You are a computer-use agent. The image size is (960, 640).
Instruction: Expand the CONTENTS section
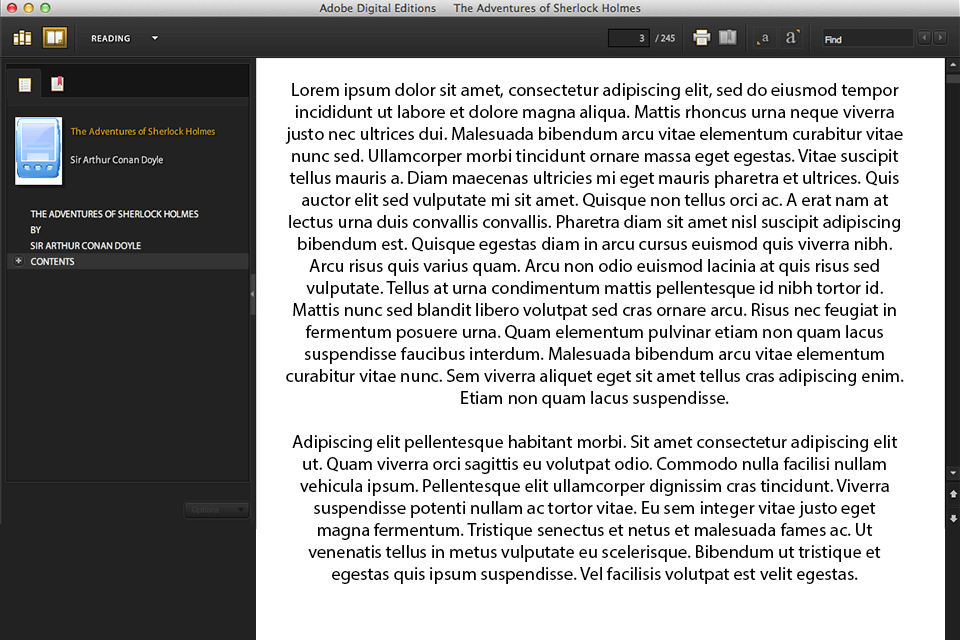[x=17, y=261]
